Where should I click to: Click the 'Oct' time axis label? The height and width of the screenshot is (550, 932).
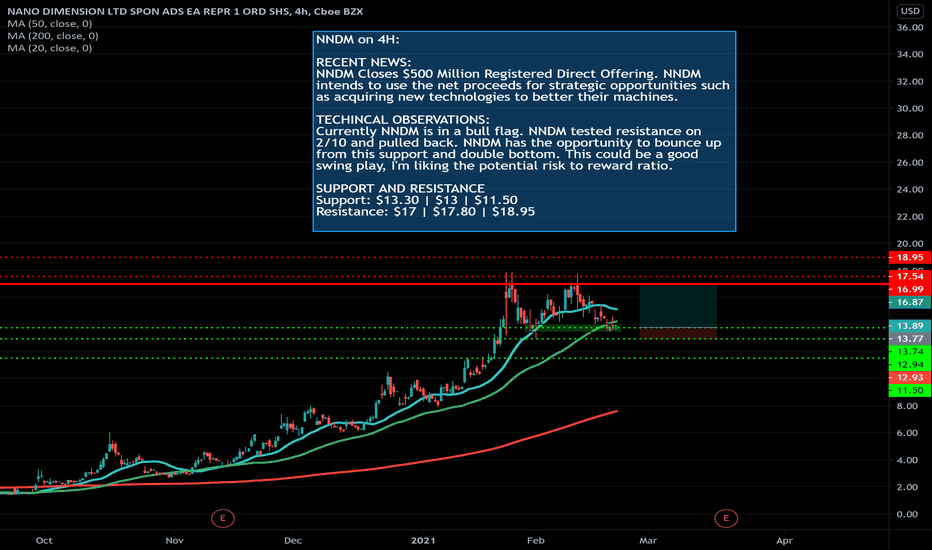44,540
